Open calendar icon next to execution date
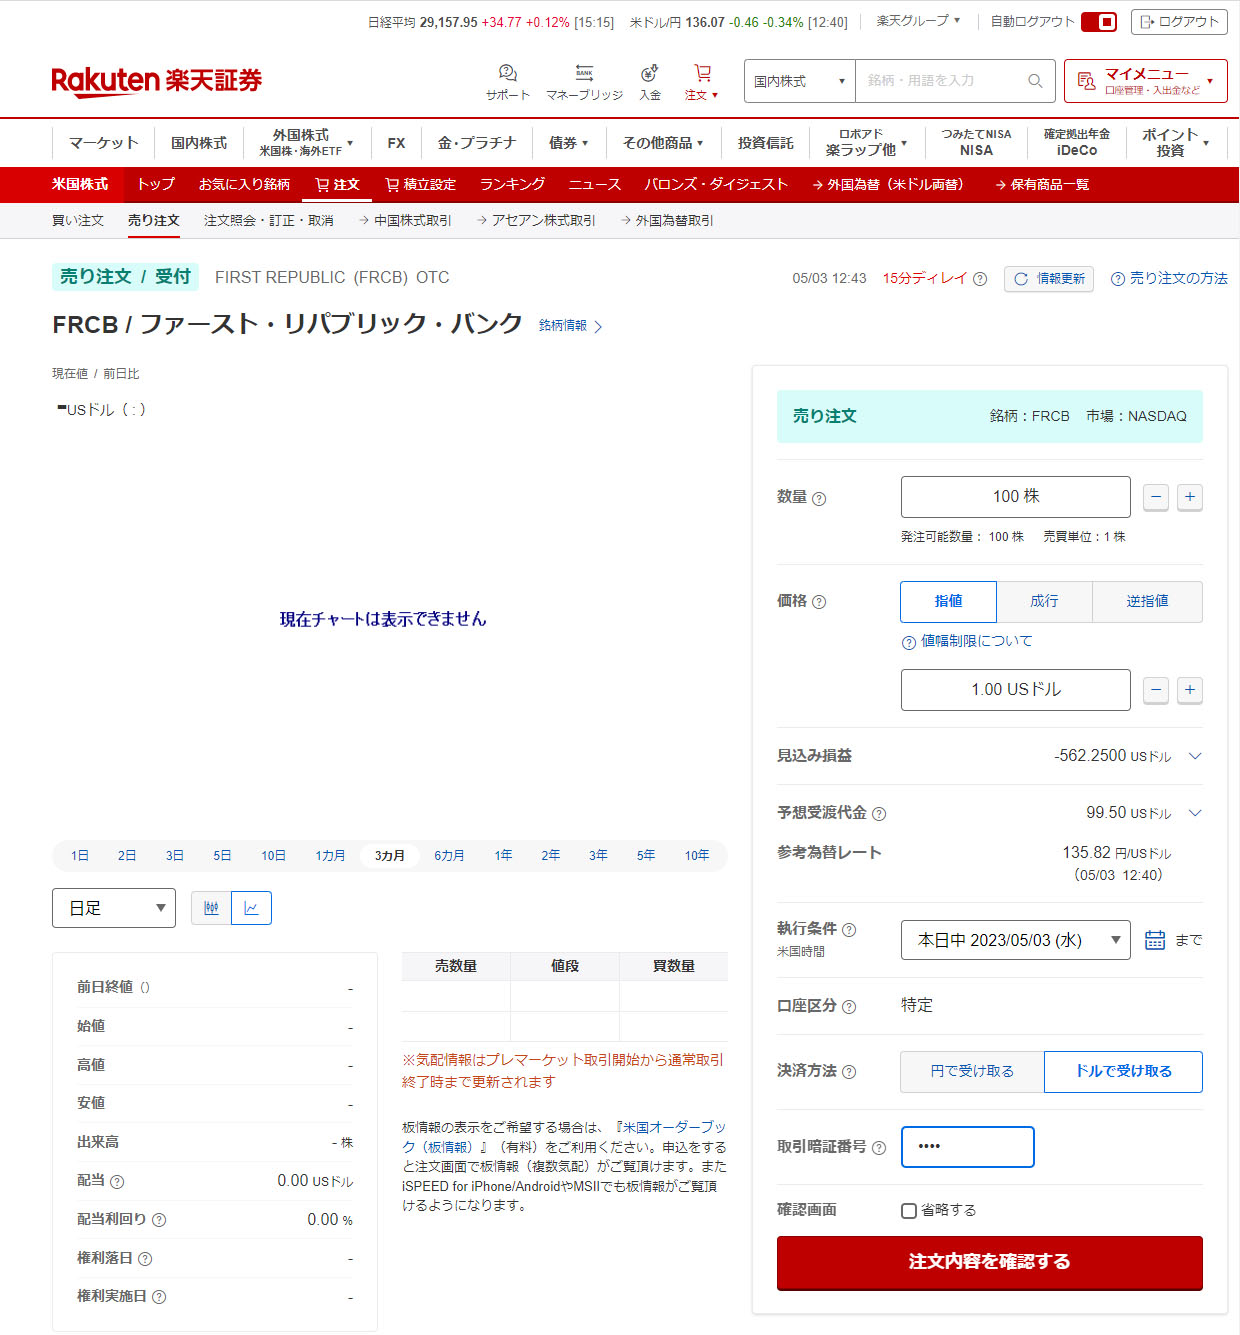Image resolution: width=1240 pixels, height=1335 pixels. click(x=1155, y=940)
